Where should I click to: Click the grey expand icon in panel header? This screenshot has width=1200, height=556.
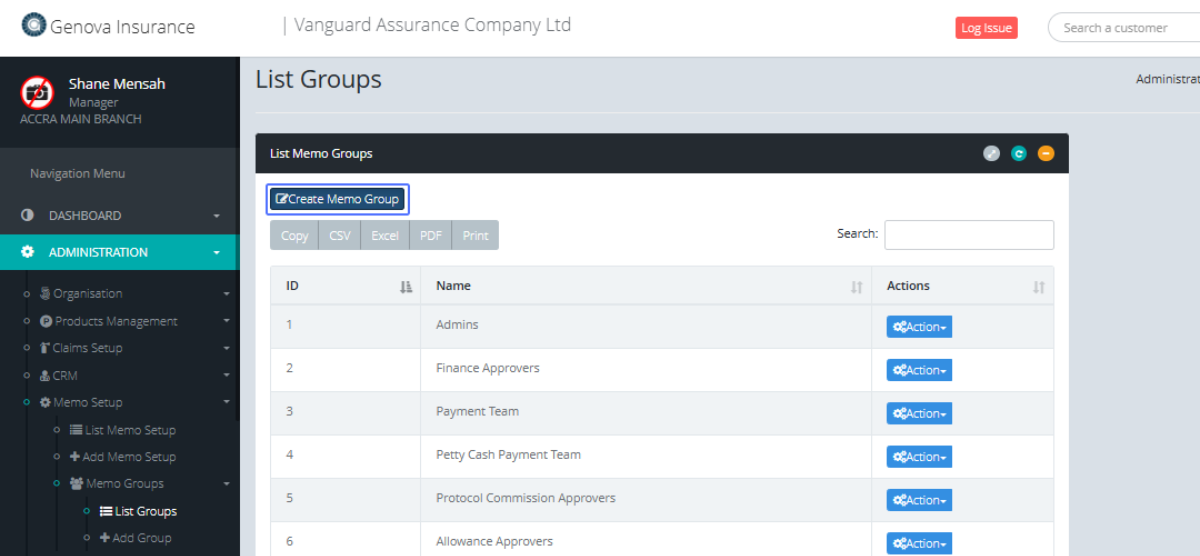coord(991,154)
